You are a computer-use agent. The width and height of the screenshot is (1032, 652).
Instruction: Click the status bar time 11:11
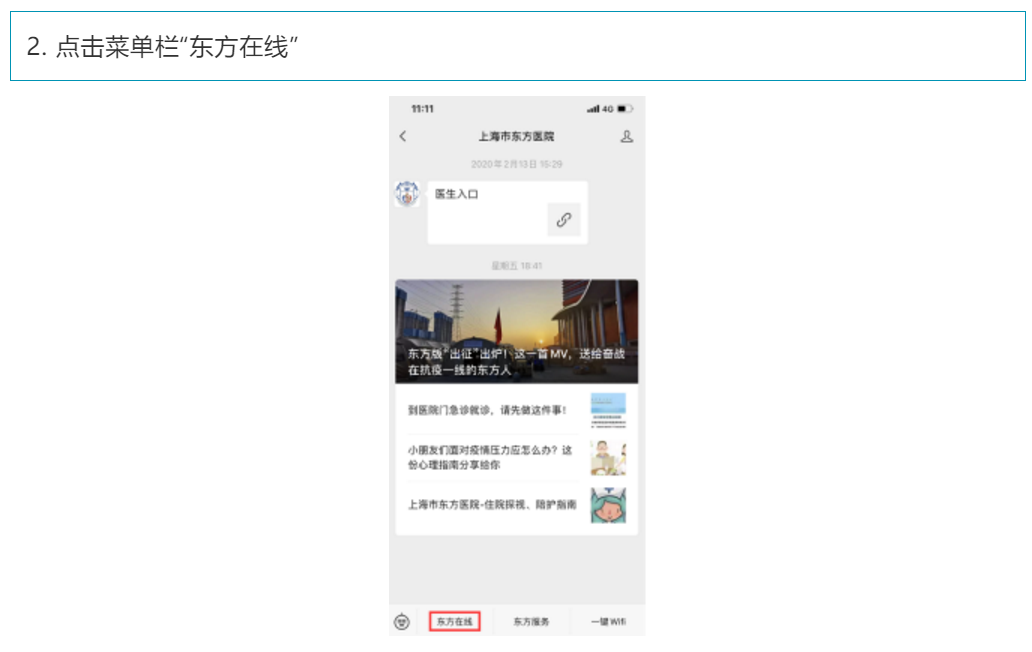[x=423, y=109]
